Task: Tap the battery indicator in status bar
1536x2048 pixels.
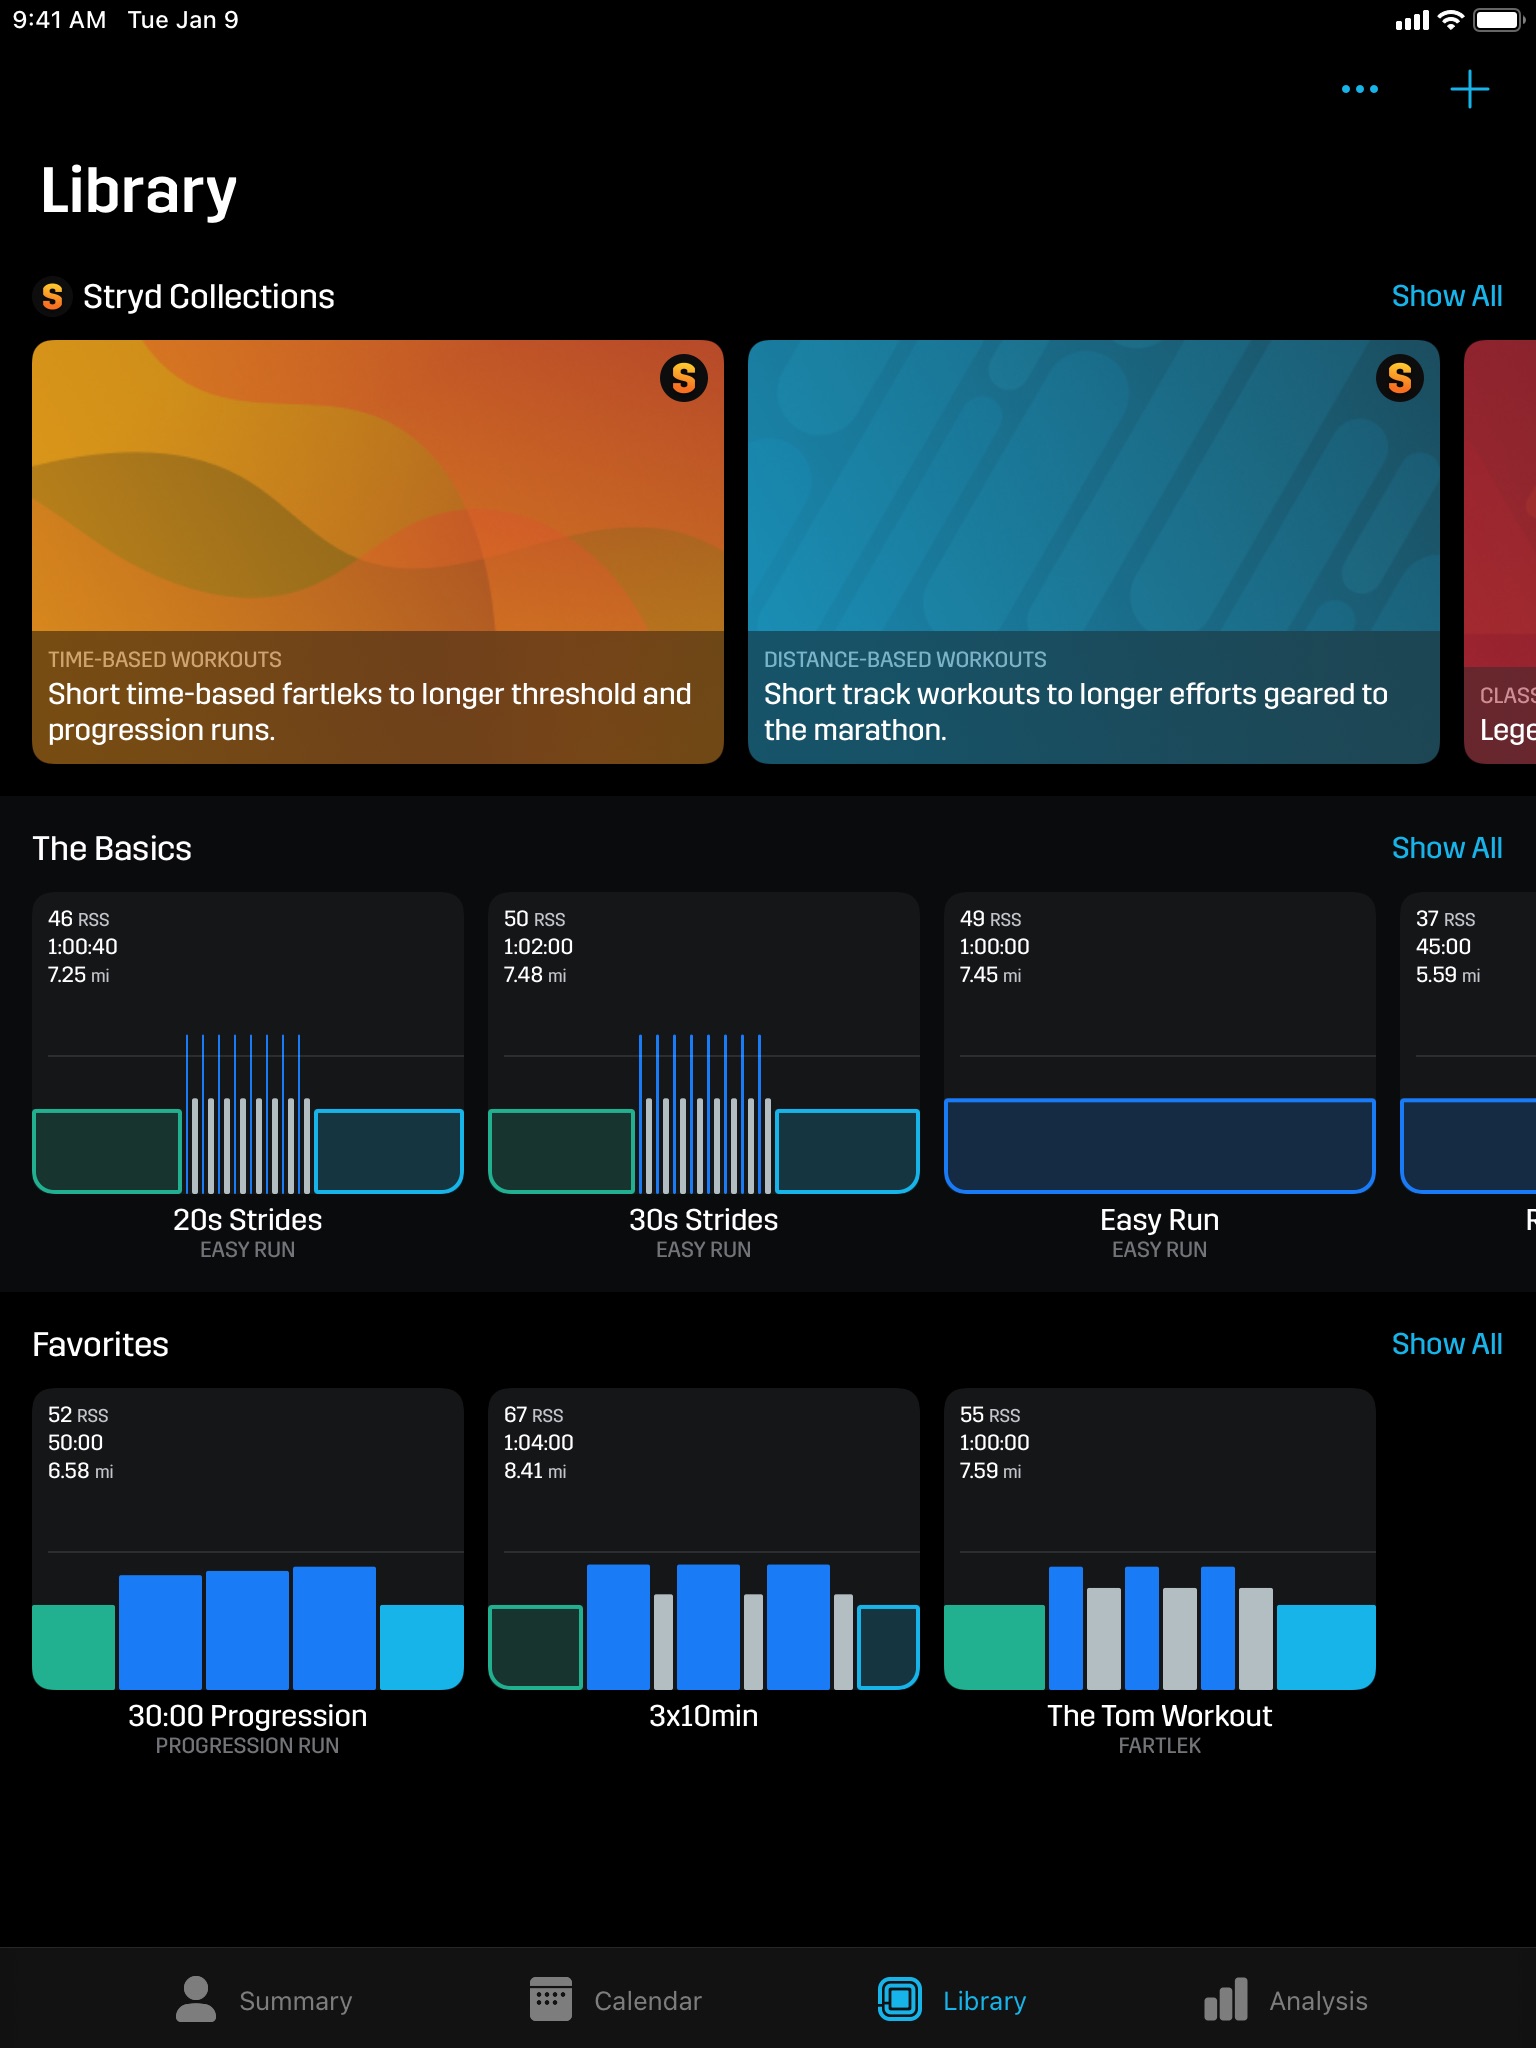Action: tap(1498, 20)
